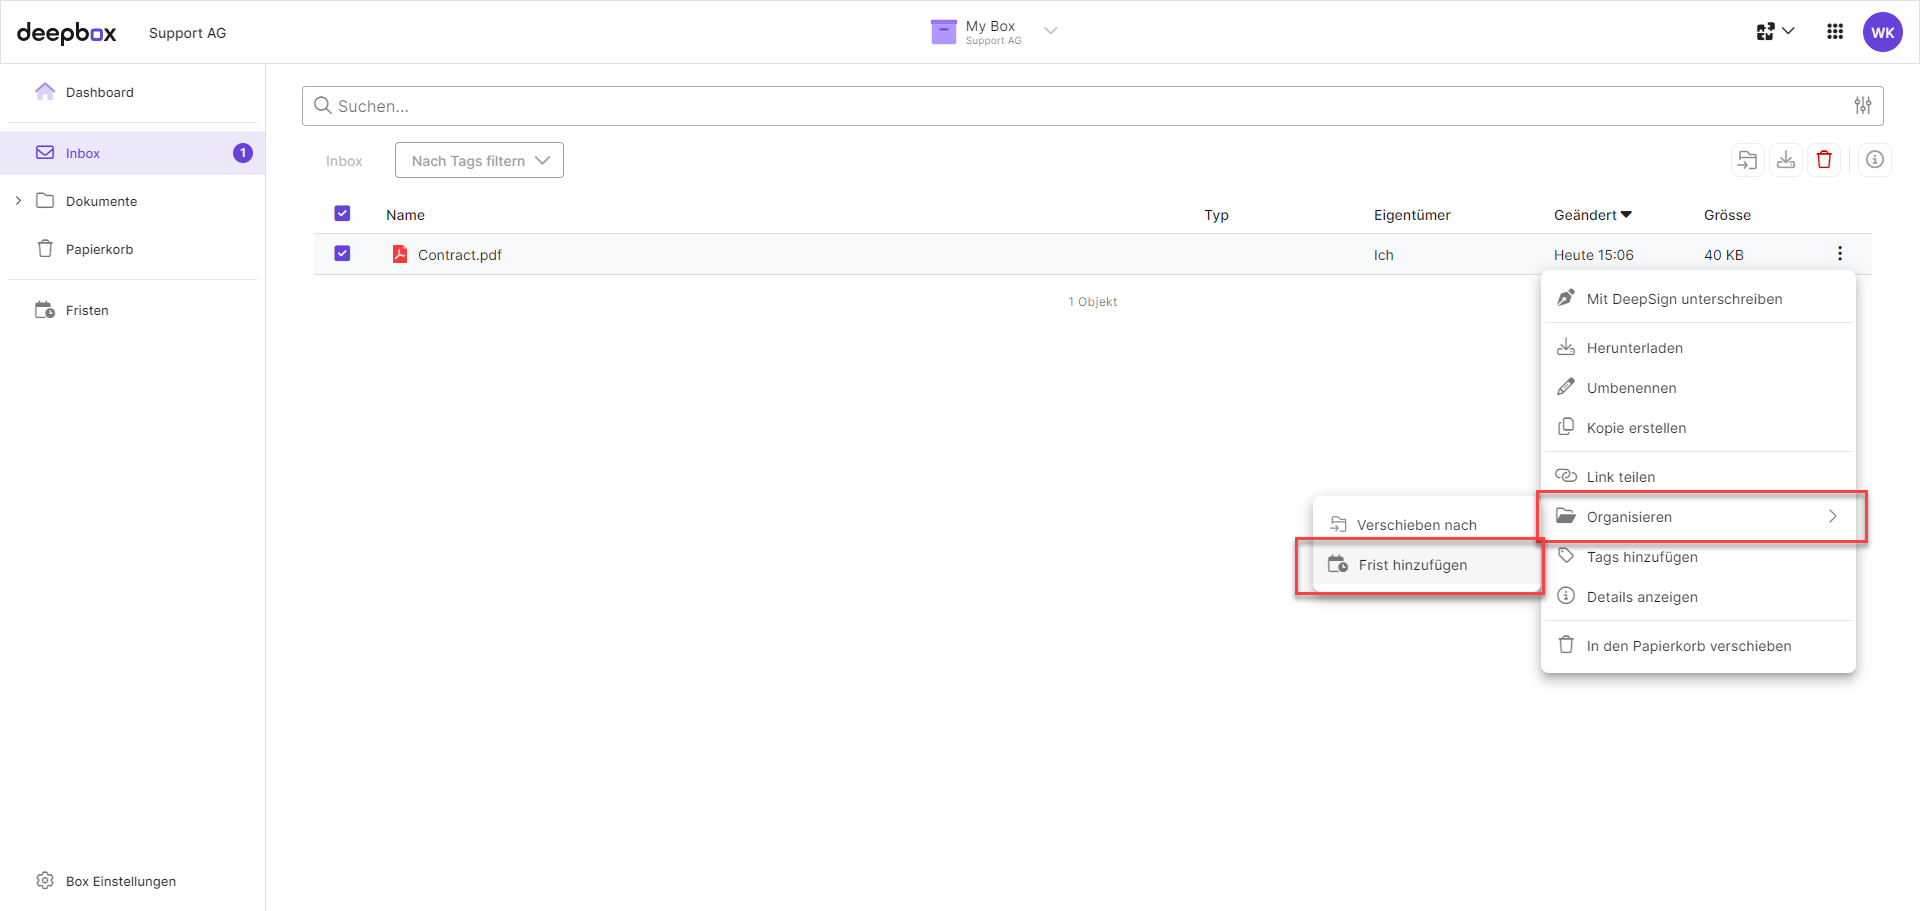Open the info panel via circle-i icon
1920x911 pixels.
1875,160
